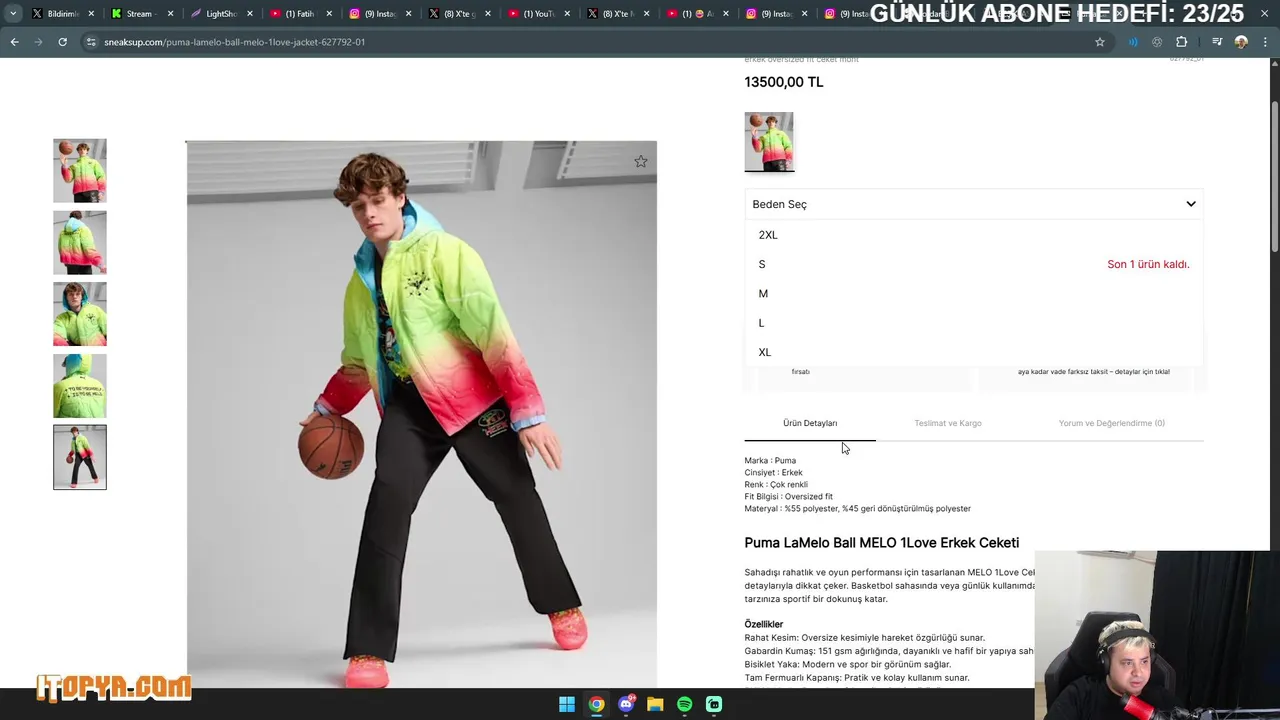Click the Materyal polyester composition line
1280x720 pixels.
[857, 509]
